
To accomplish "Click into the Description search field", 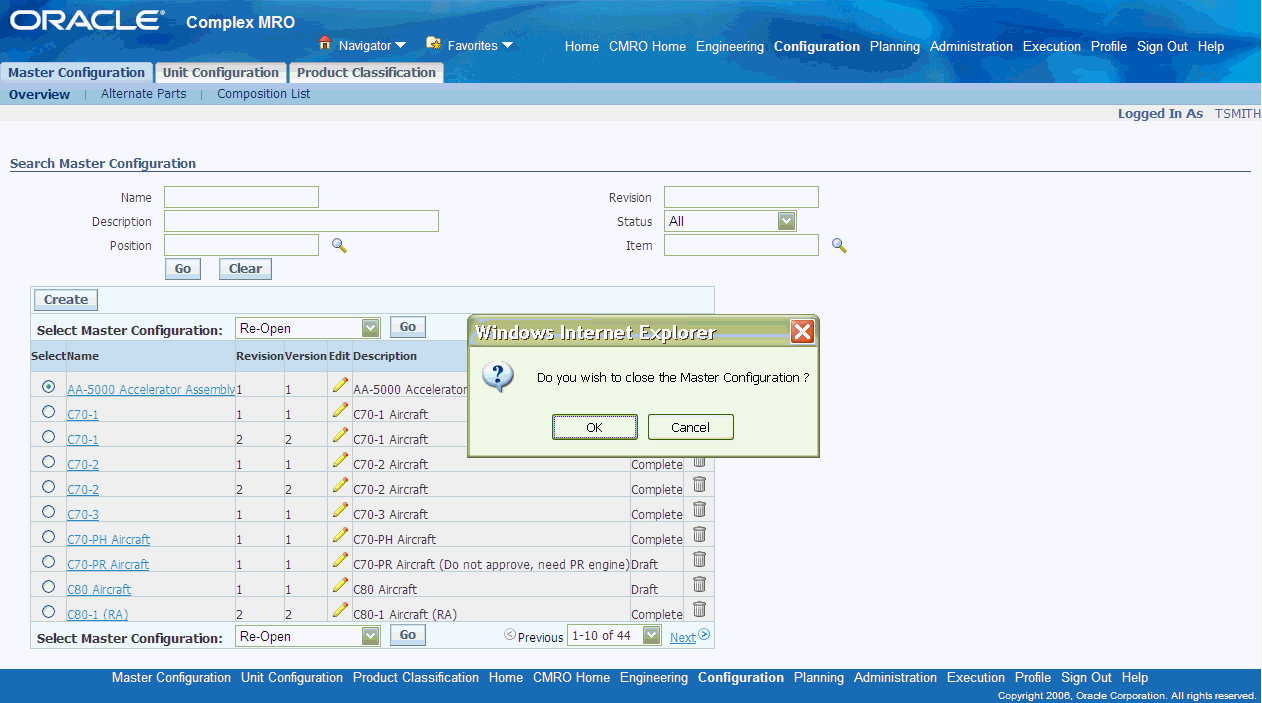I will [x=301, y=221].
